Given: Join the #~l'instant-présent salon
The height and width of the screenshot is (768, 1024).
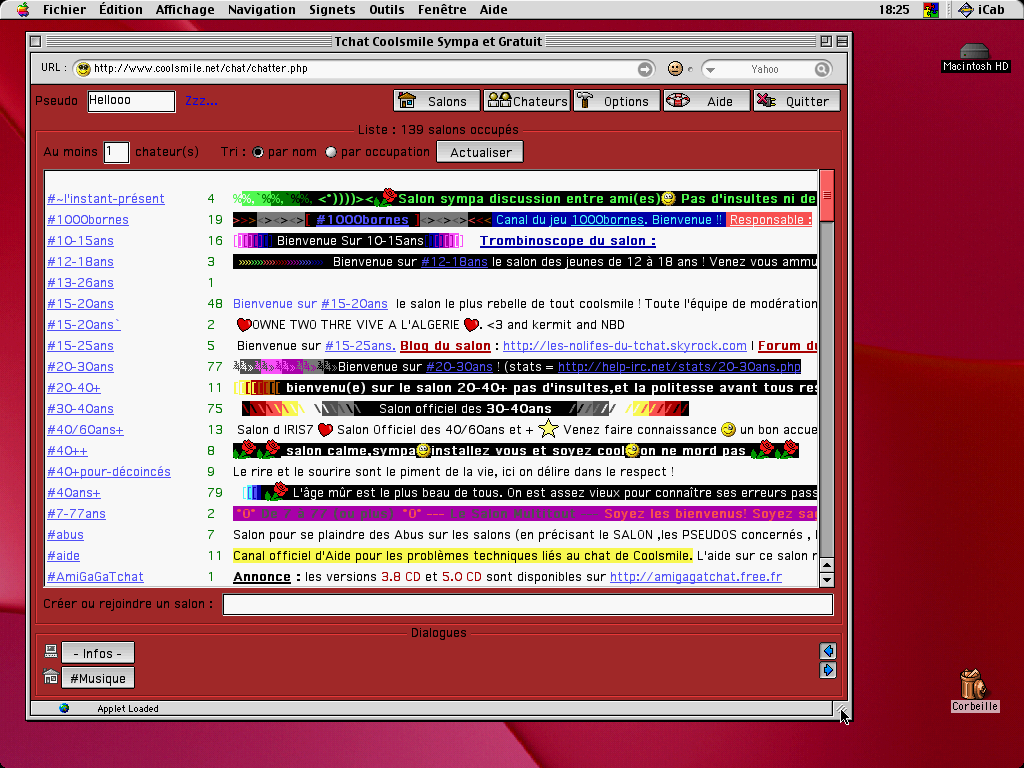Looking at the screenshot, I should click(106, 199).
